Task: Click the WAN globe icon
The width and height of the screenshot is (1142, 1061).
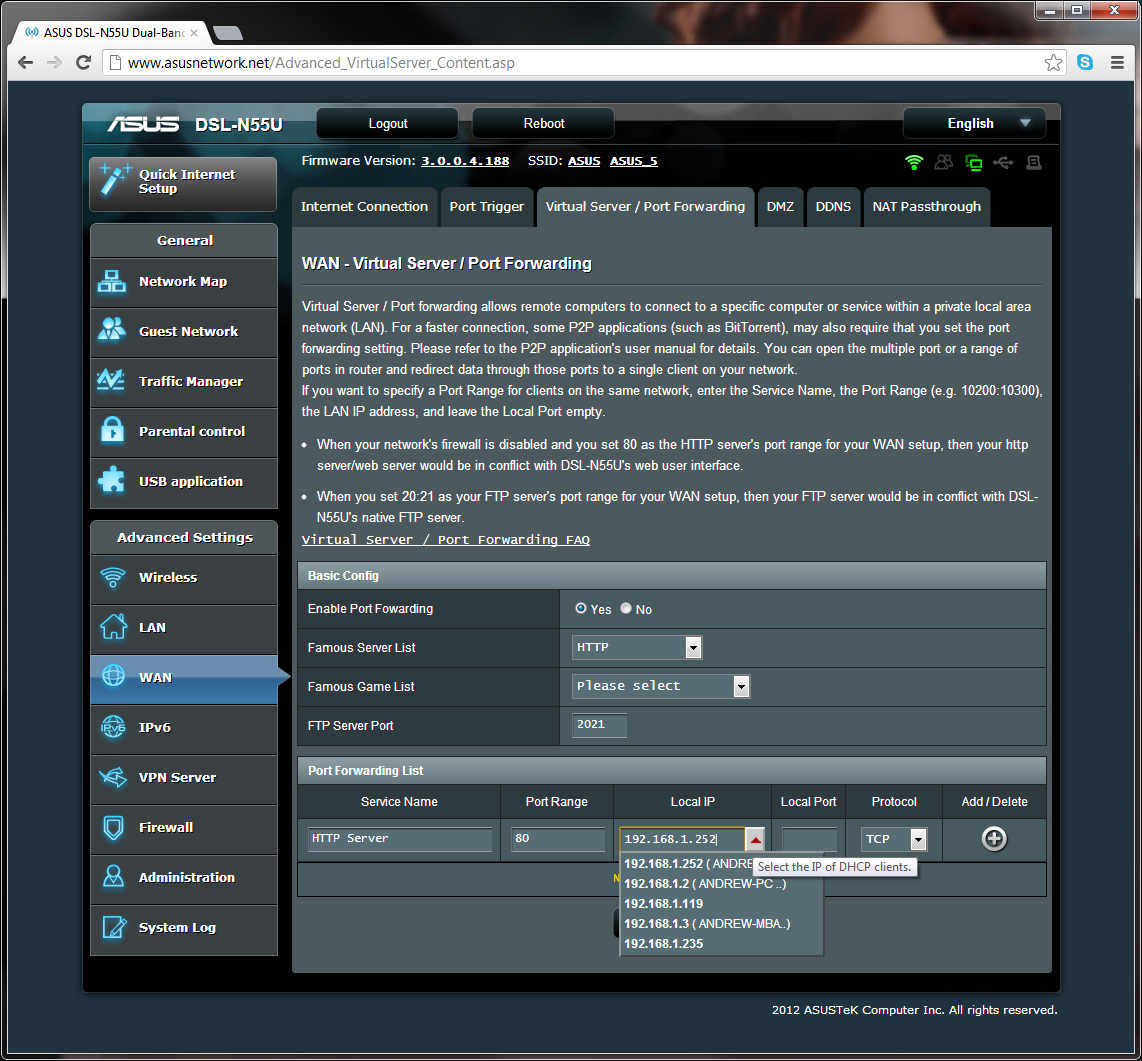Action: point(113,677)
